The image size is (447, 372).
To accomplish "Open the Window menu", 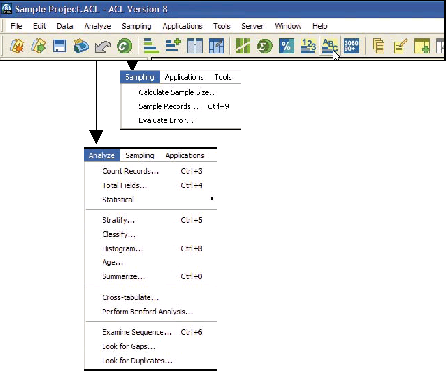I will tap(288, 26).
